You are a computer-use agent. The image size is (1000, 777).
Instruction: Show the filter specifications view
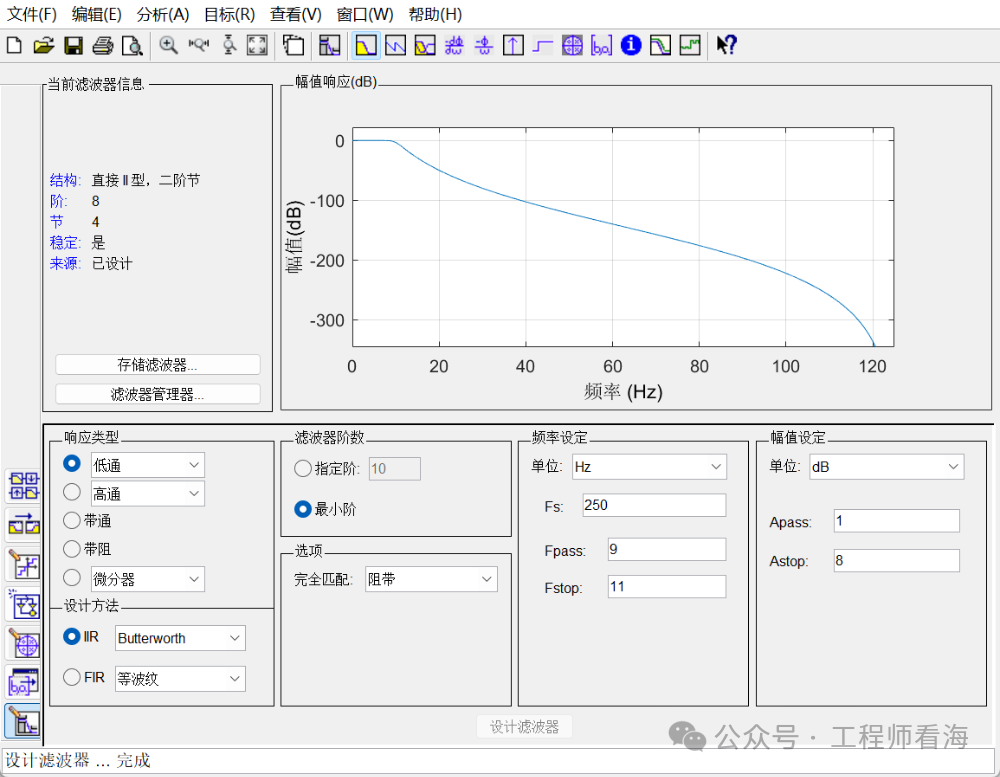[330, 45]
